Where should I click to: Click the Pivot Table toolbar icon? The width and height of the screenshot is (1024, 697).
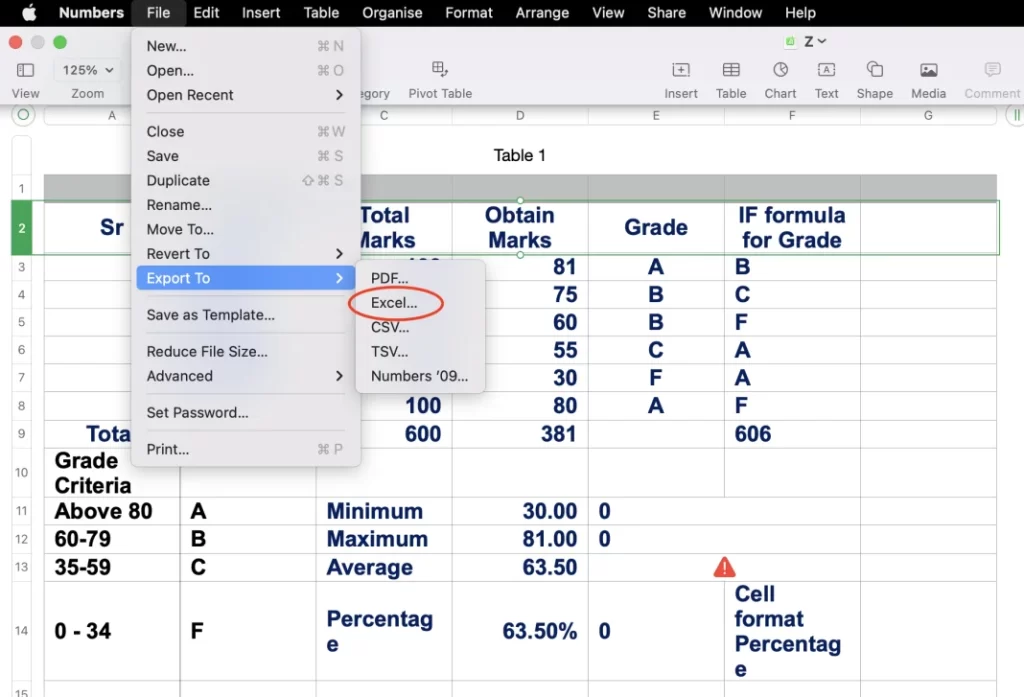440,69
